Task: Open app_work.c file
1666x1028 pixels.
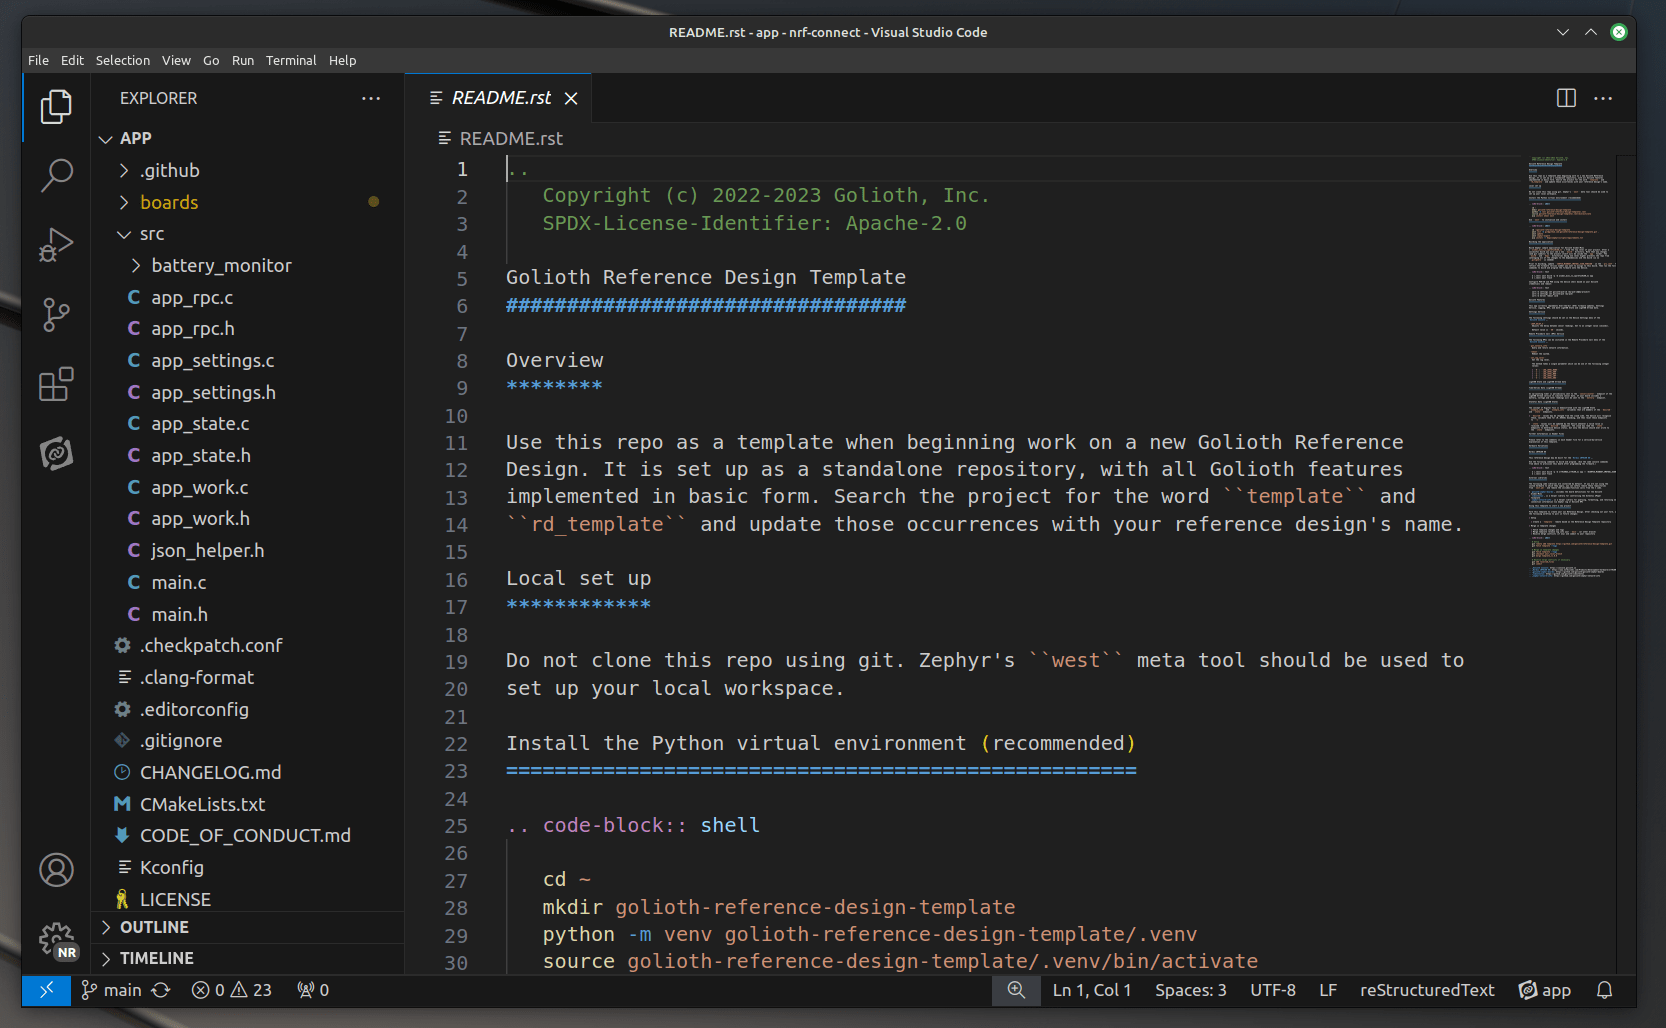Action: [x=248, y=487]
